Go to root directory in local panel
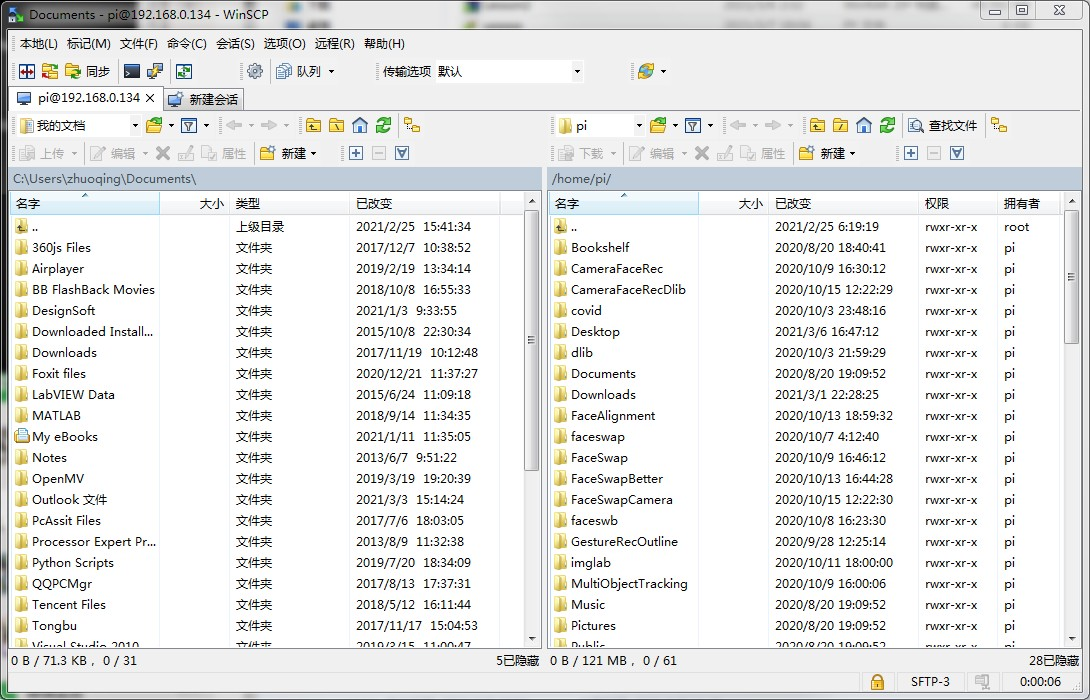This screenshot has height=700, width=1090. [336, 126]
